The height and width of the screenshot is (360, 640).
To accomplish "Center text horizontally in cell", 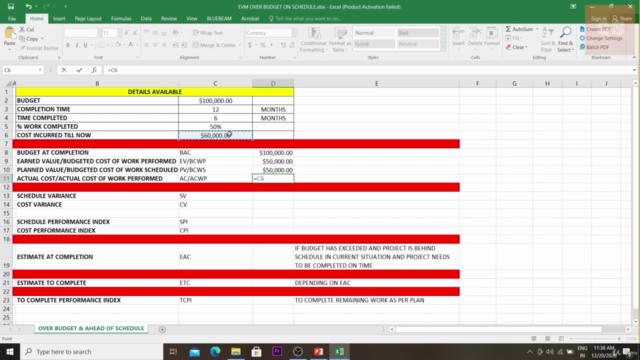I will point(155,45).
